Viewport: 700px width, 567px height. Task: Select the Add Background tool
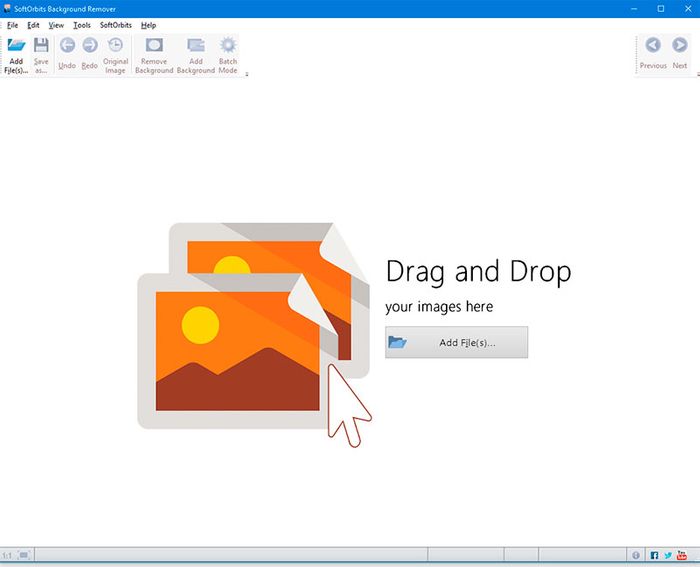196,46
